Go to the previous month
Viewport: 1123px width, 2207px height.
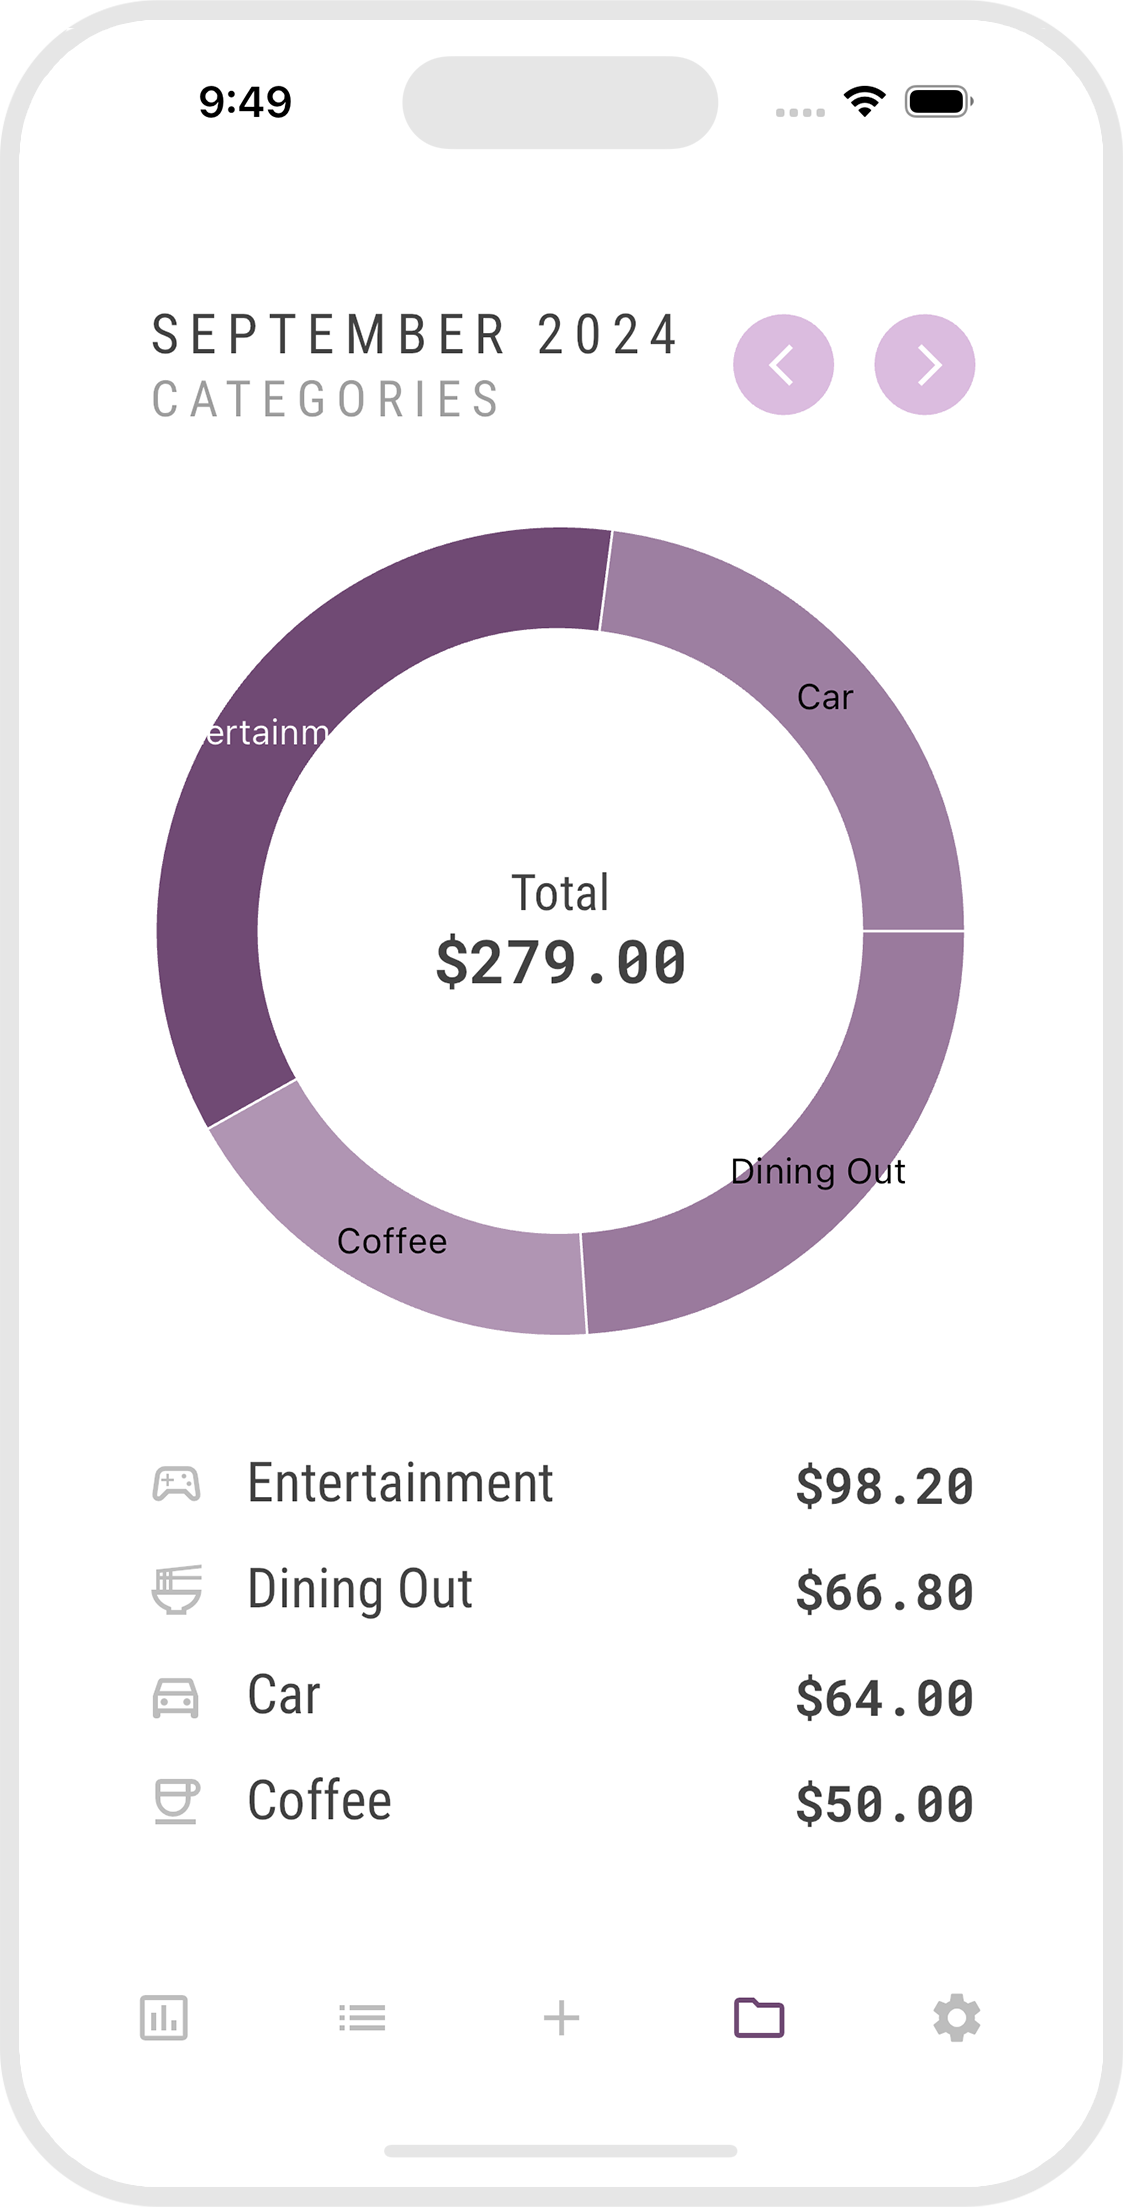(x=783, y=365)
